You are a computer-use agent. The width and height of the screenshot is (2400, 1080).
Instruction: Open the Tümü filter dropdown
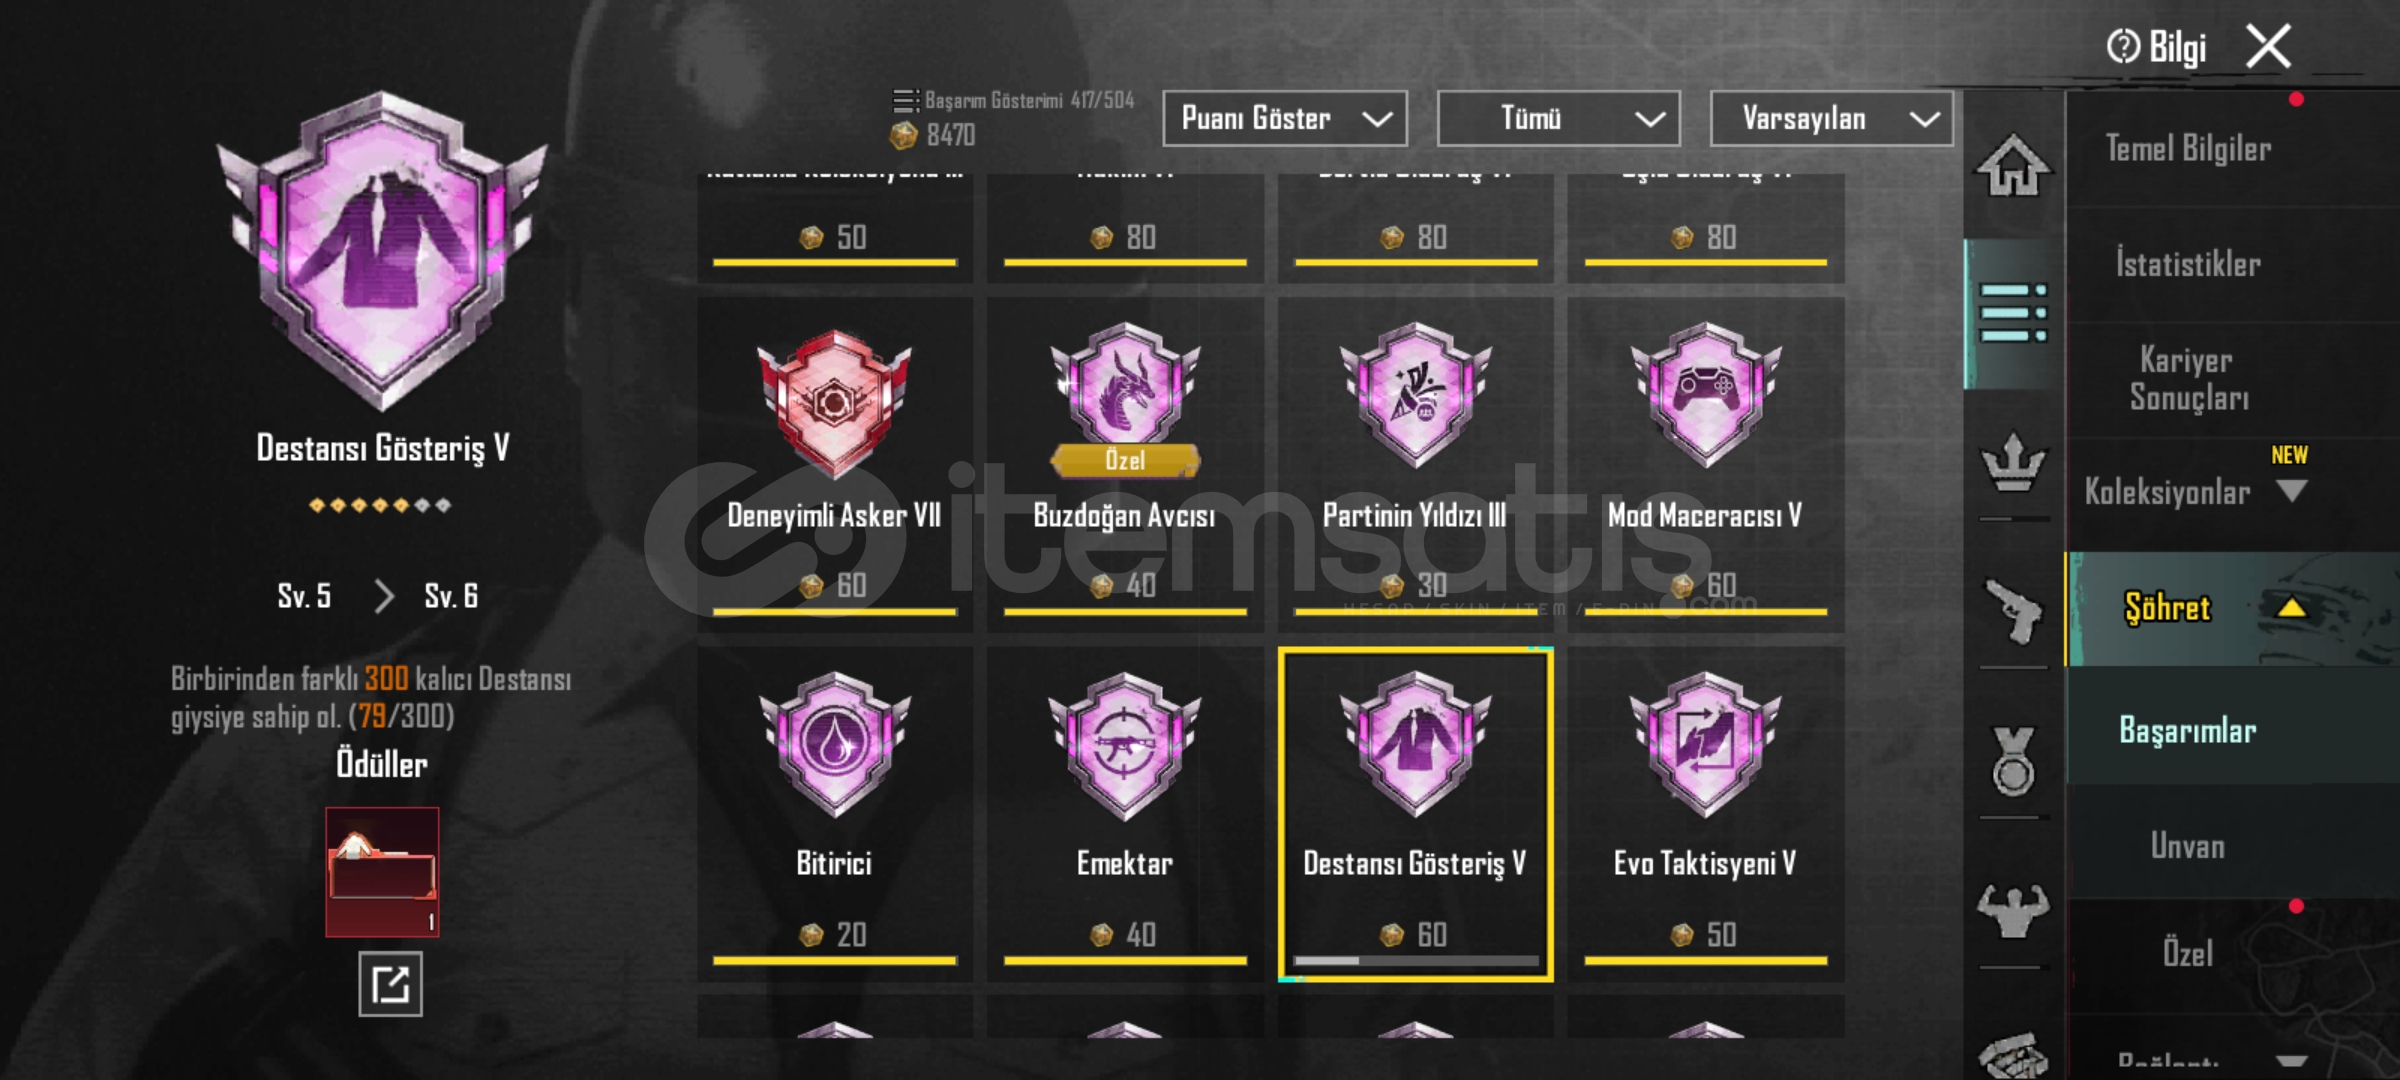(1558, 118)
